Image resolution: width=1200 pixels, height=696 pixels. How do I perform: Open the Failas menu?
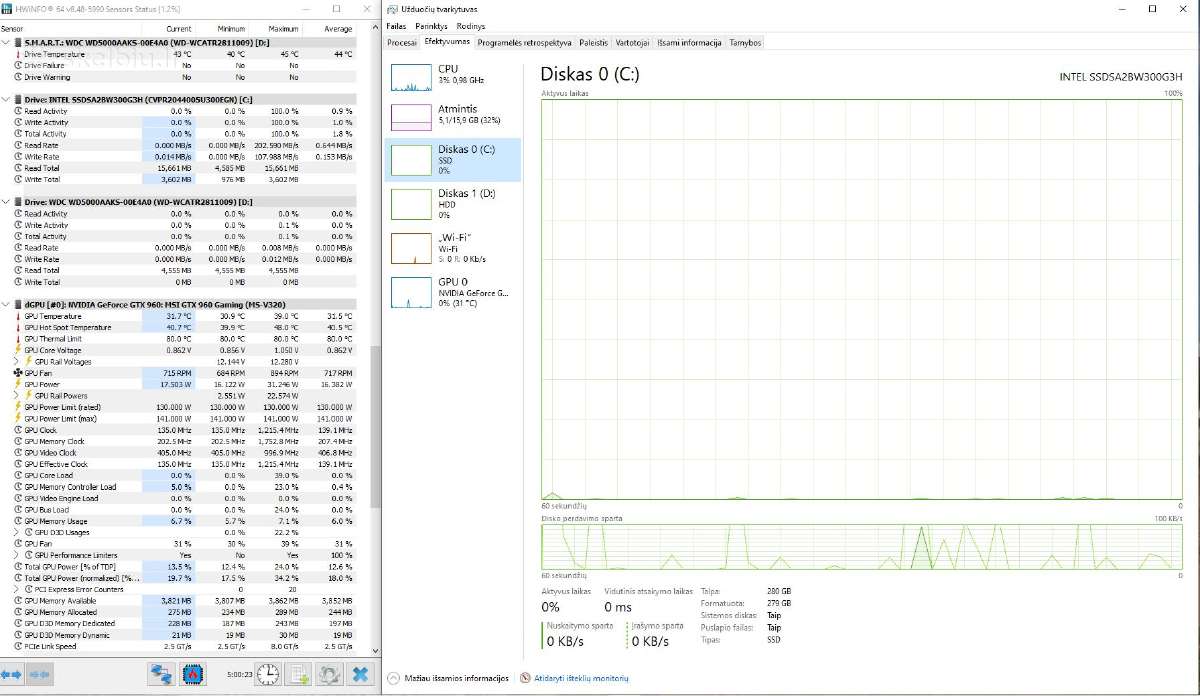coord(396,26)
